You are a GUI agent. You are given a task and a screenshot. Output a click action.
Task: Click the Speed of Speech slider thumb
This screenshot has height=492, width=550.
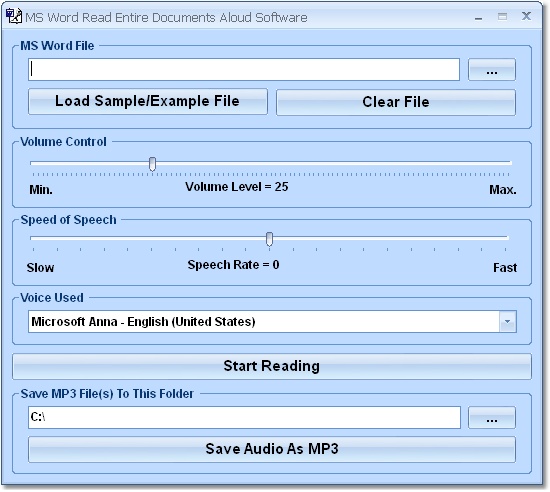click(x=269, y=239)
